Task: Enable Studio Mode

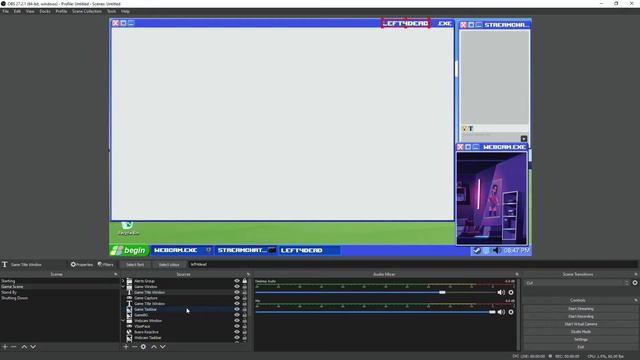Action: click(580, 332)
